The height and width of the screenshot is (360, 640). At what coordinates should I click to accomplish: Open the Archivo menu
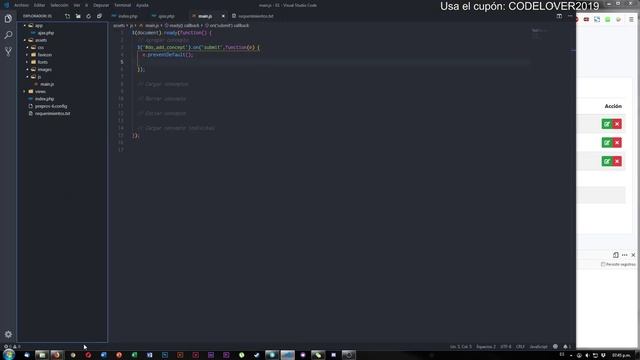click(x=21, y=5)
